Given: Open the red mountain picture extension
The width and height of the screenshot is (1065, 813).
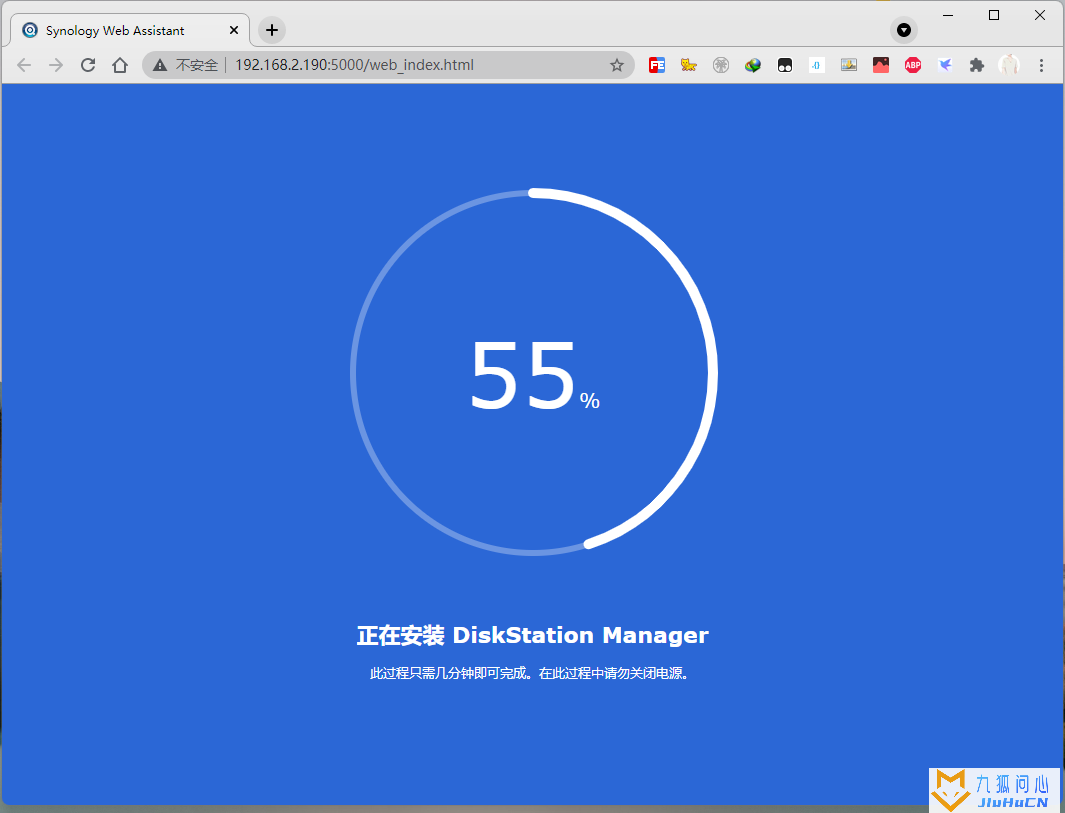Looking at the screenshot, I should 881,65.
